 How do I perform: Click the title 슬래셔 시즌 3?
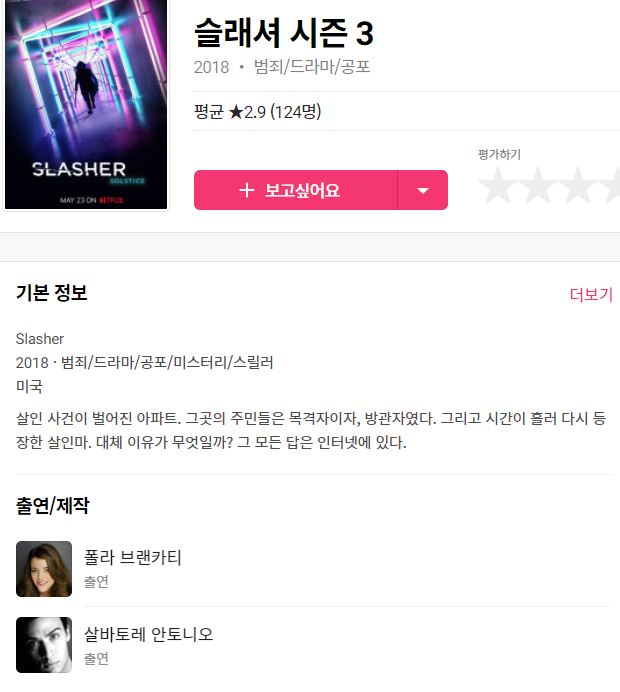click(284, 33)
